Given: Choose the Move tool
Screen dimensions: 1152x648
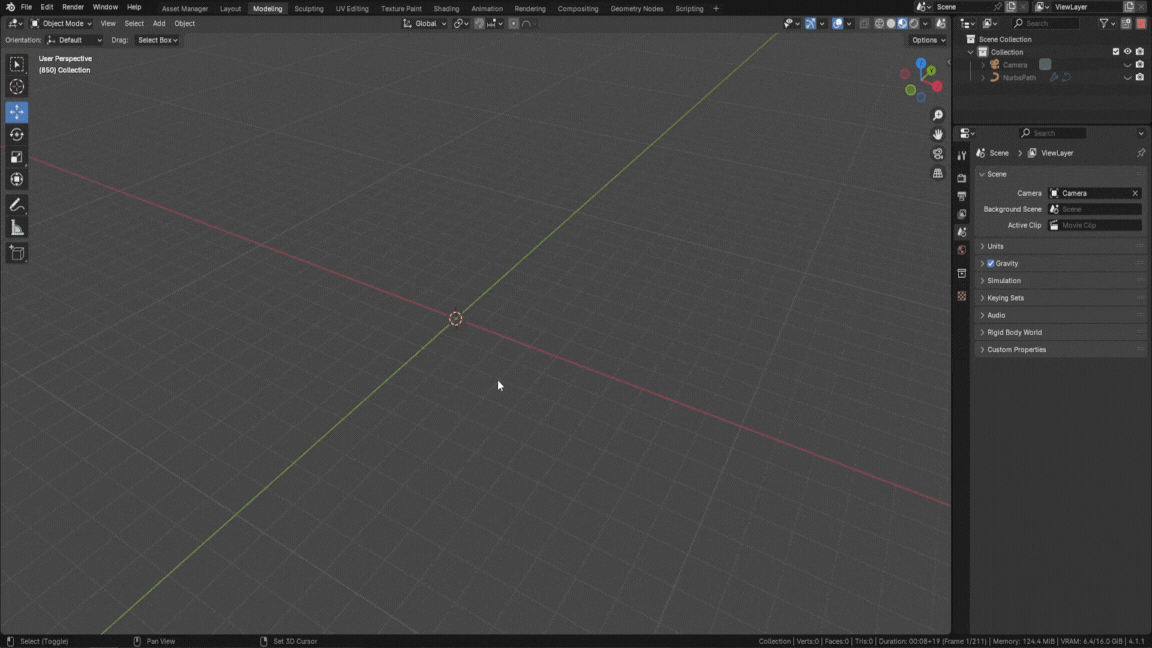Looking at the screenshot, I should 17,112.
